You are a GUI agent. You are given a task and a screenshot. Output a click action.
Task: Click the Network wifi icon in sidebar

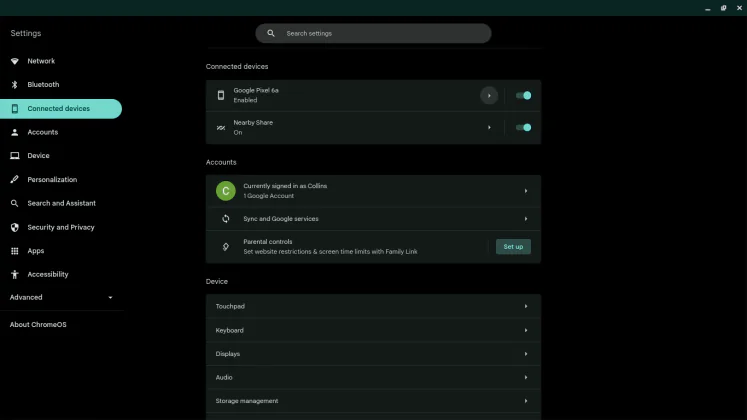[x=15, y=61]
